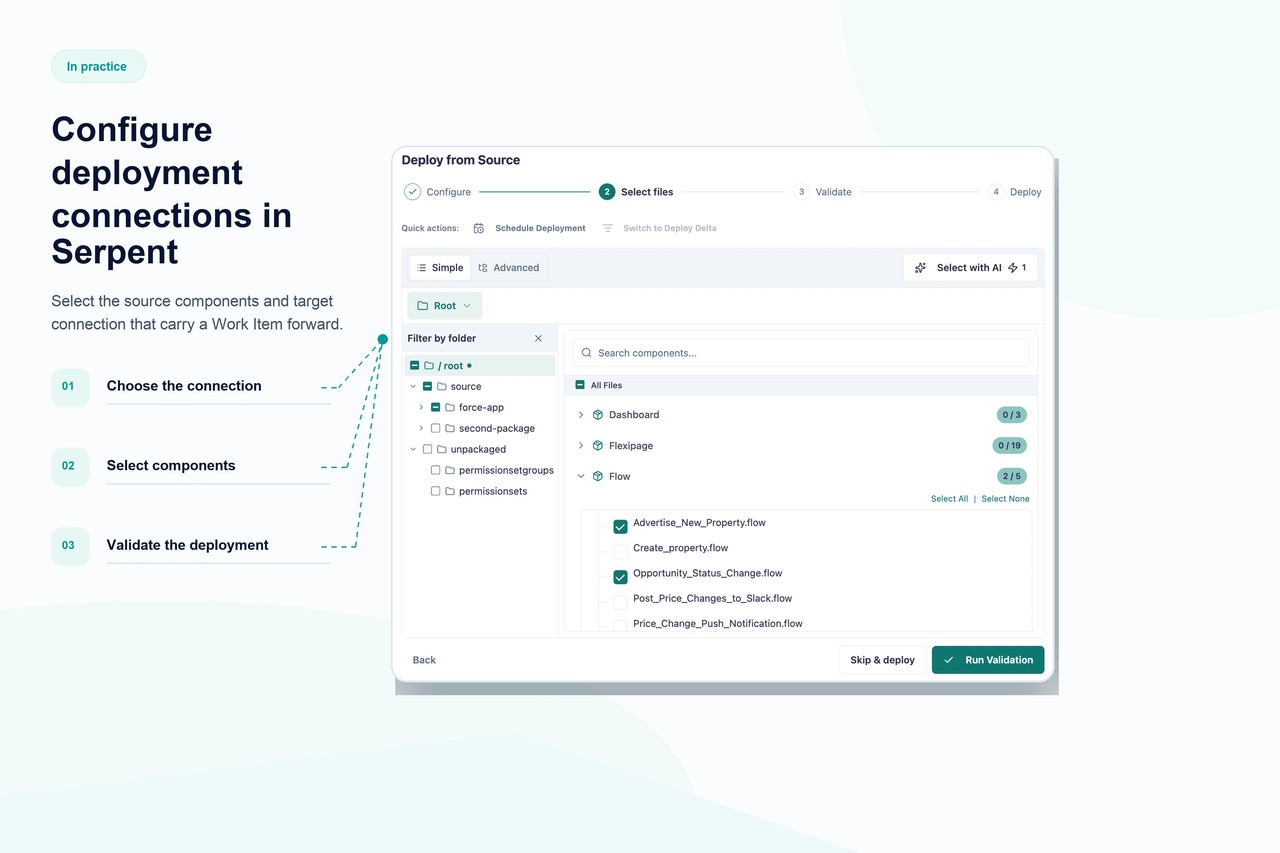Uncheck Opportunity_Status_Change.flow
Image resolution: width=1280 pixels, height=853 pixels.
620,577
